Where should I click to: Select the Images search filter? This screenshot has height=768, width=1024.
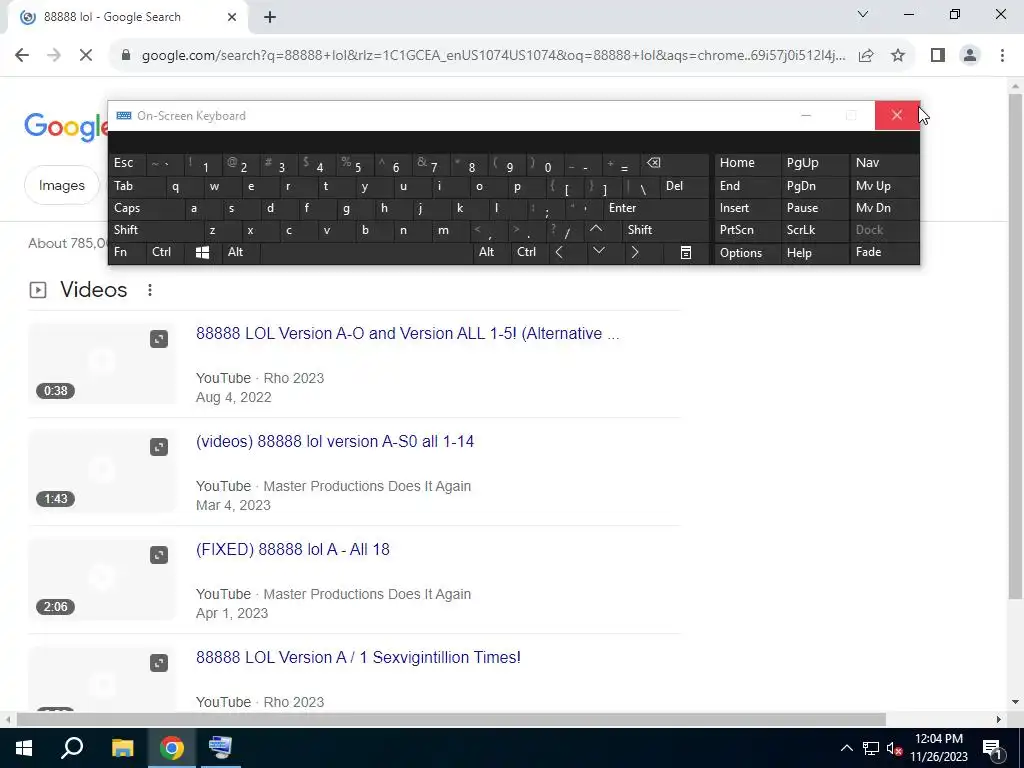(61, 185)
